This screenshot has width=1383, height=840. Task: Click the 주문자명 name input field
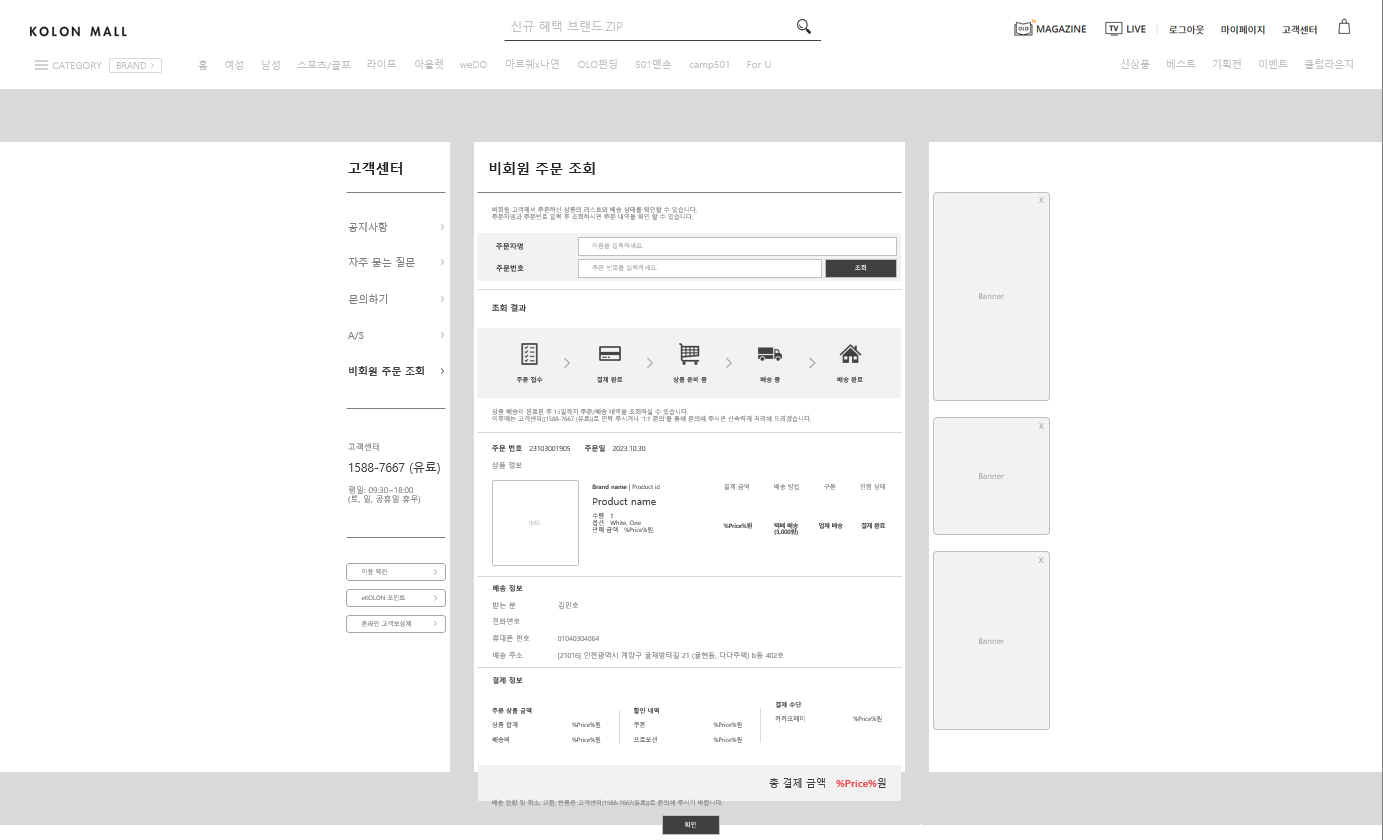pos(737,246)
